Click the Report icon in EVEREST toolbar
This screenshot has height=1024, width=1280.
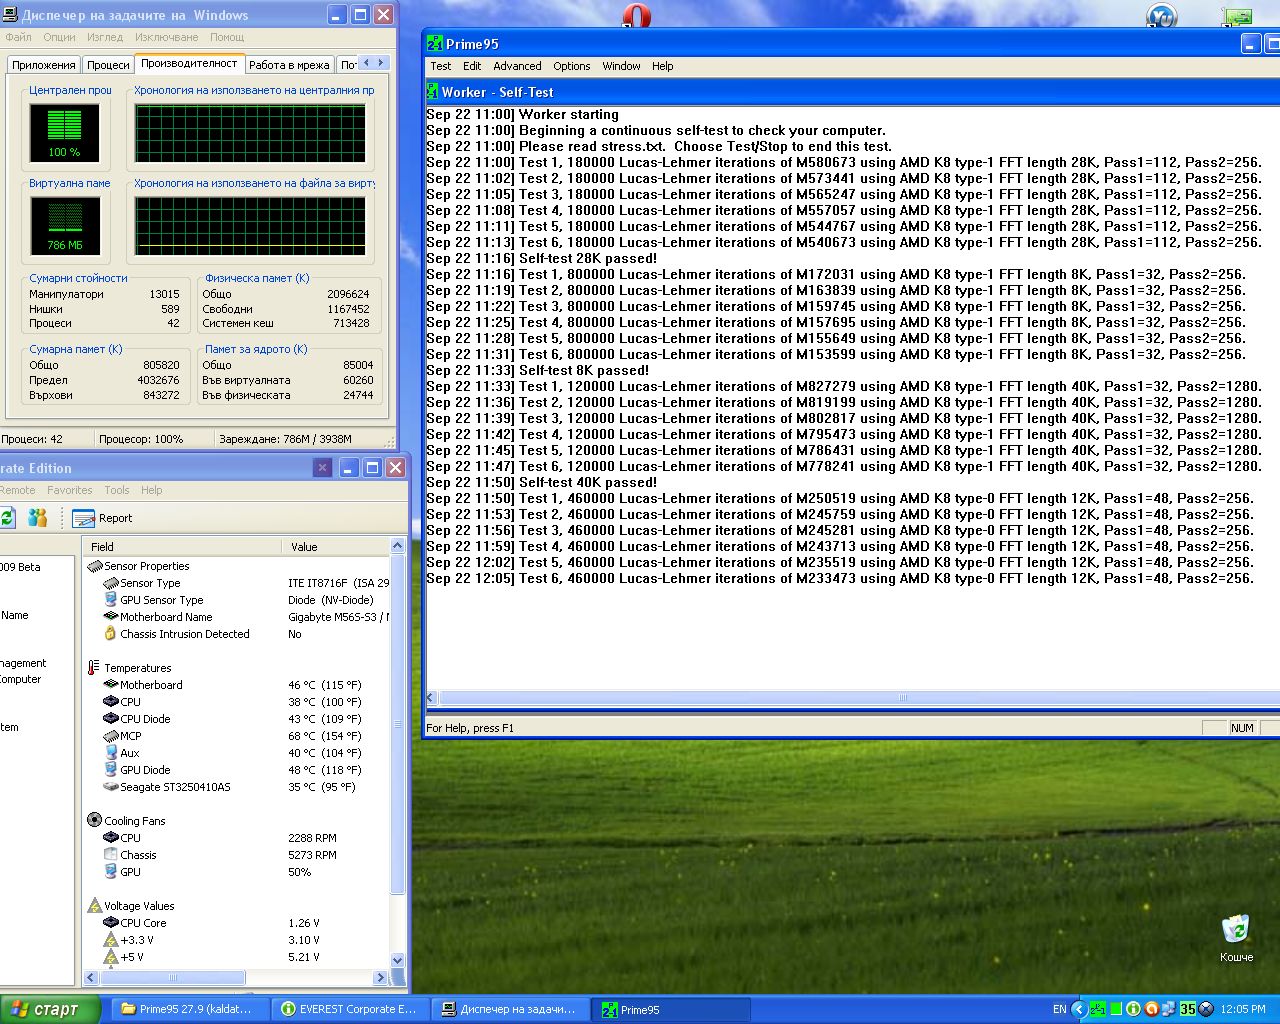coord(84,518)
